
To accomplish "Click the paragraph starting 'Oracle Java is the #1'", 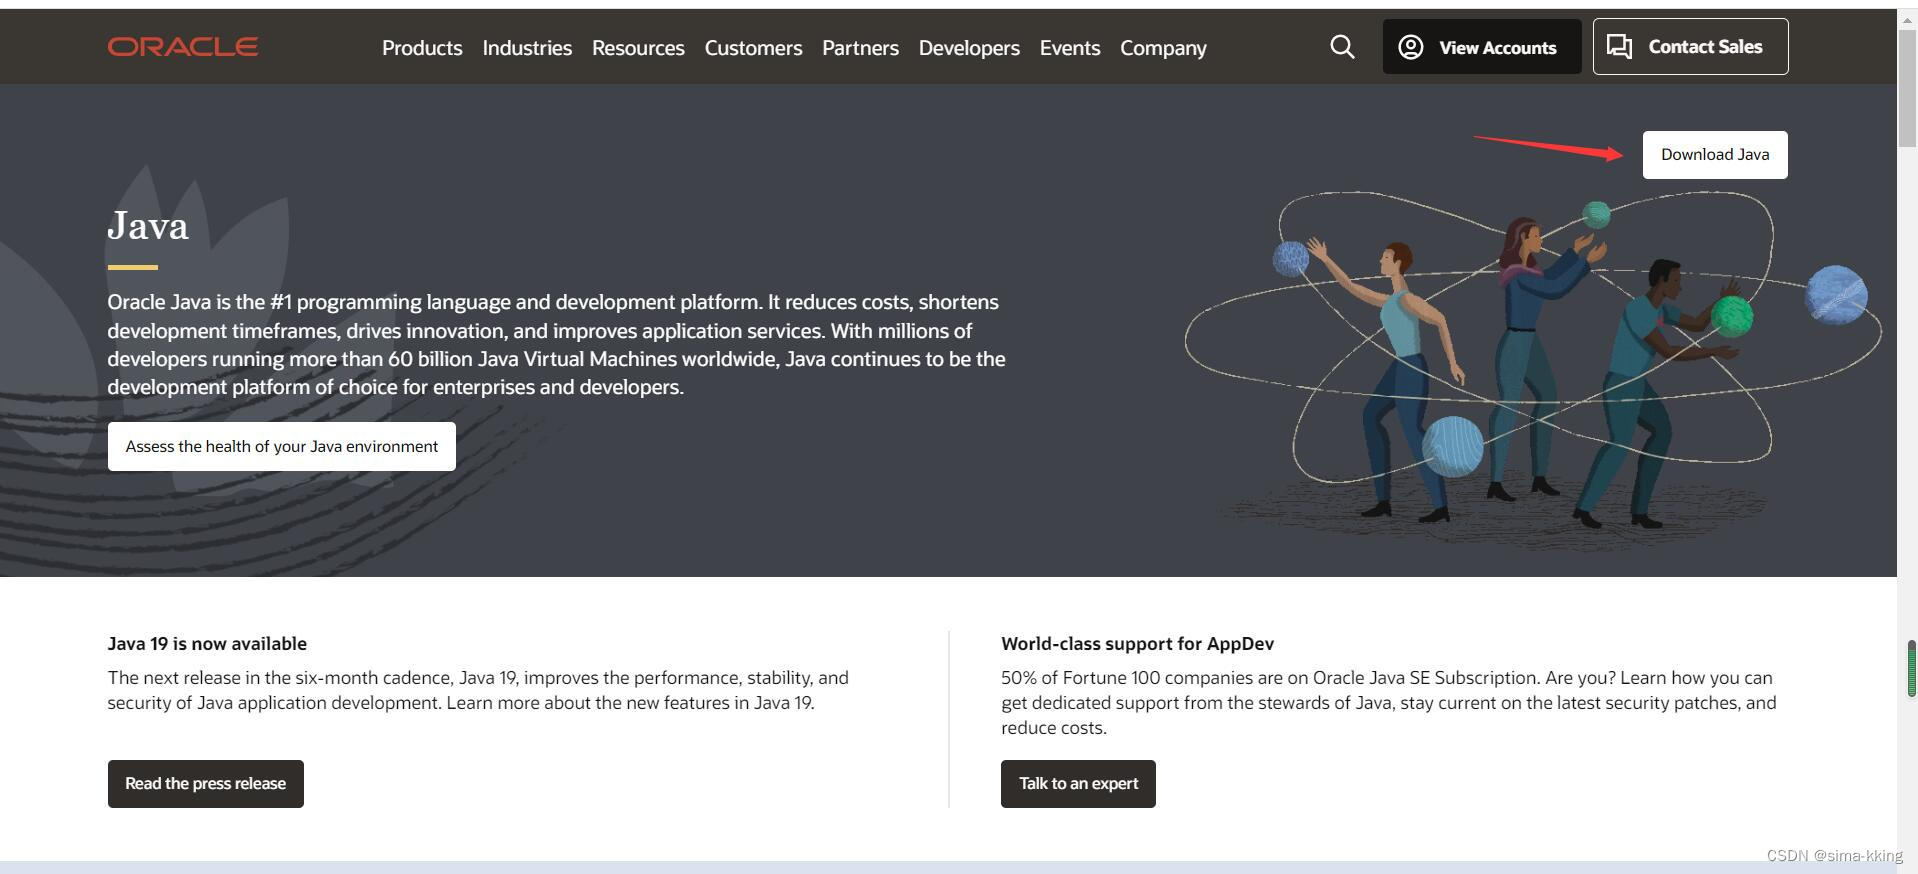I will (x=557, y=345).
